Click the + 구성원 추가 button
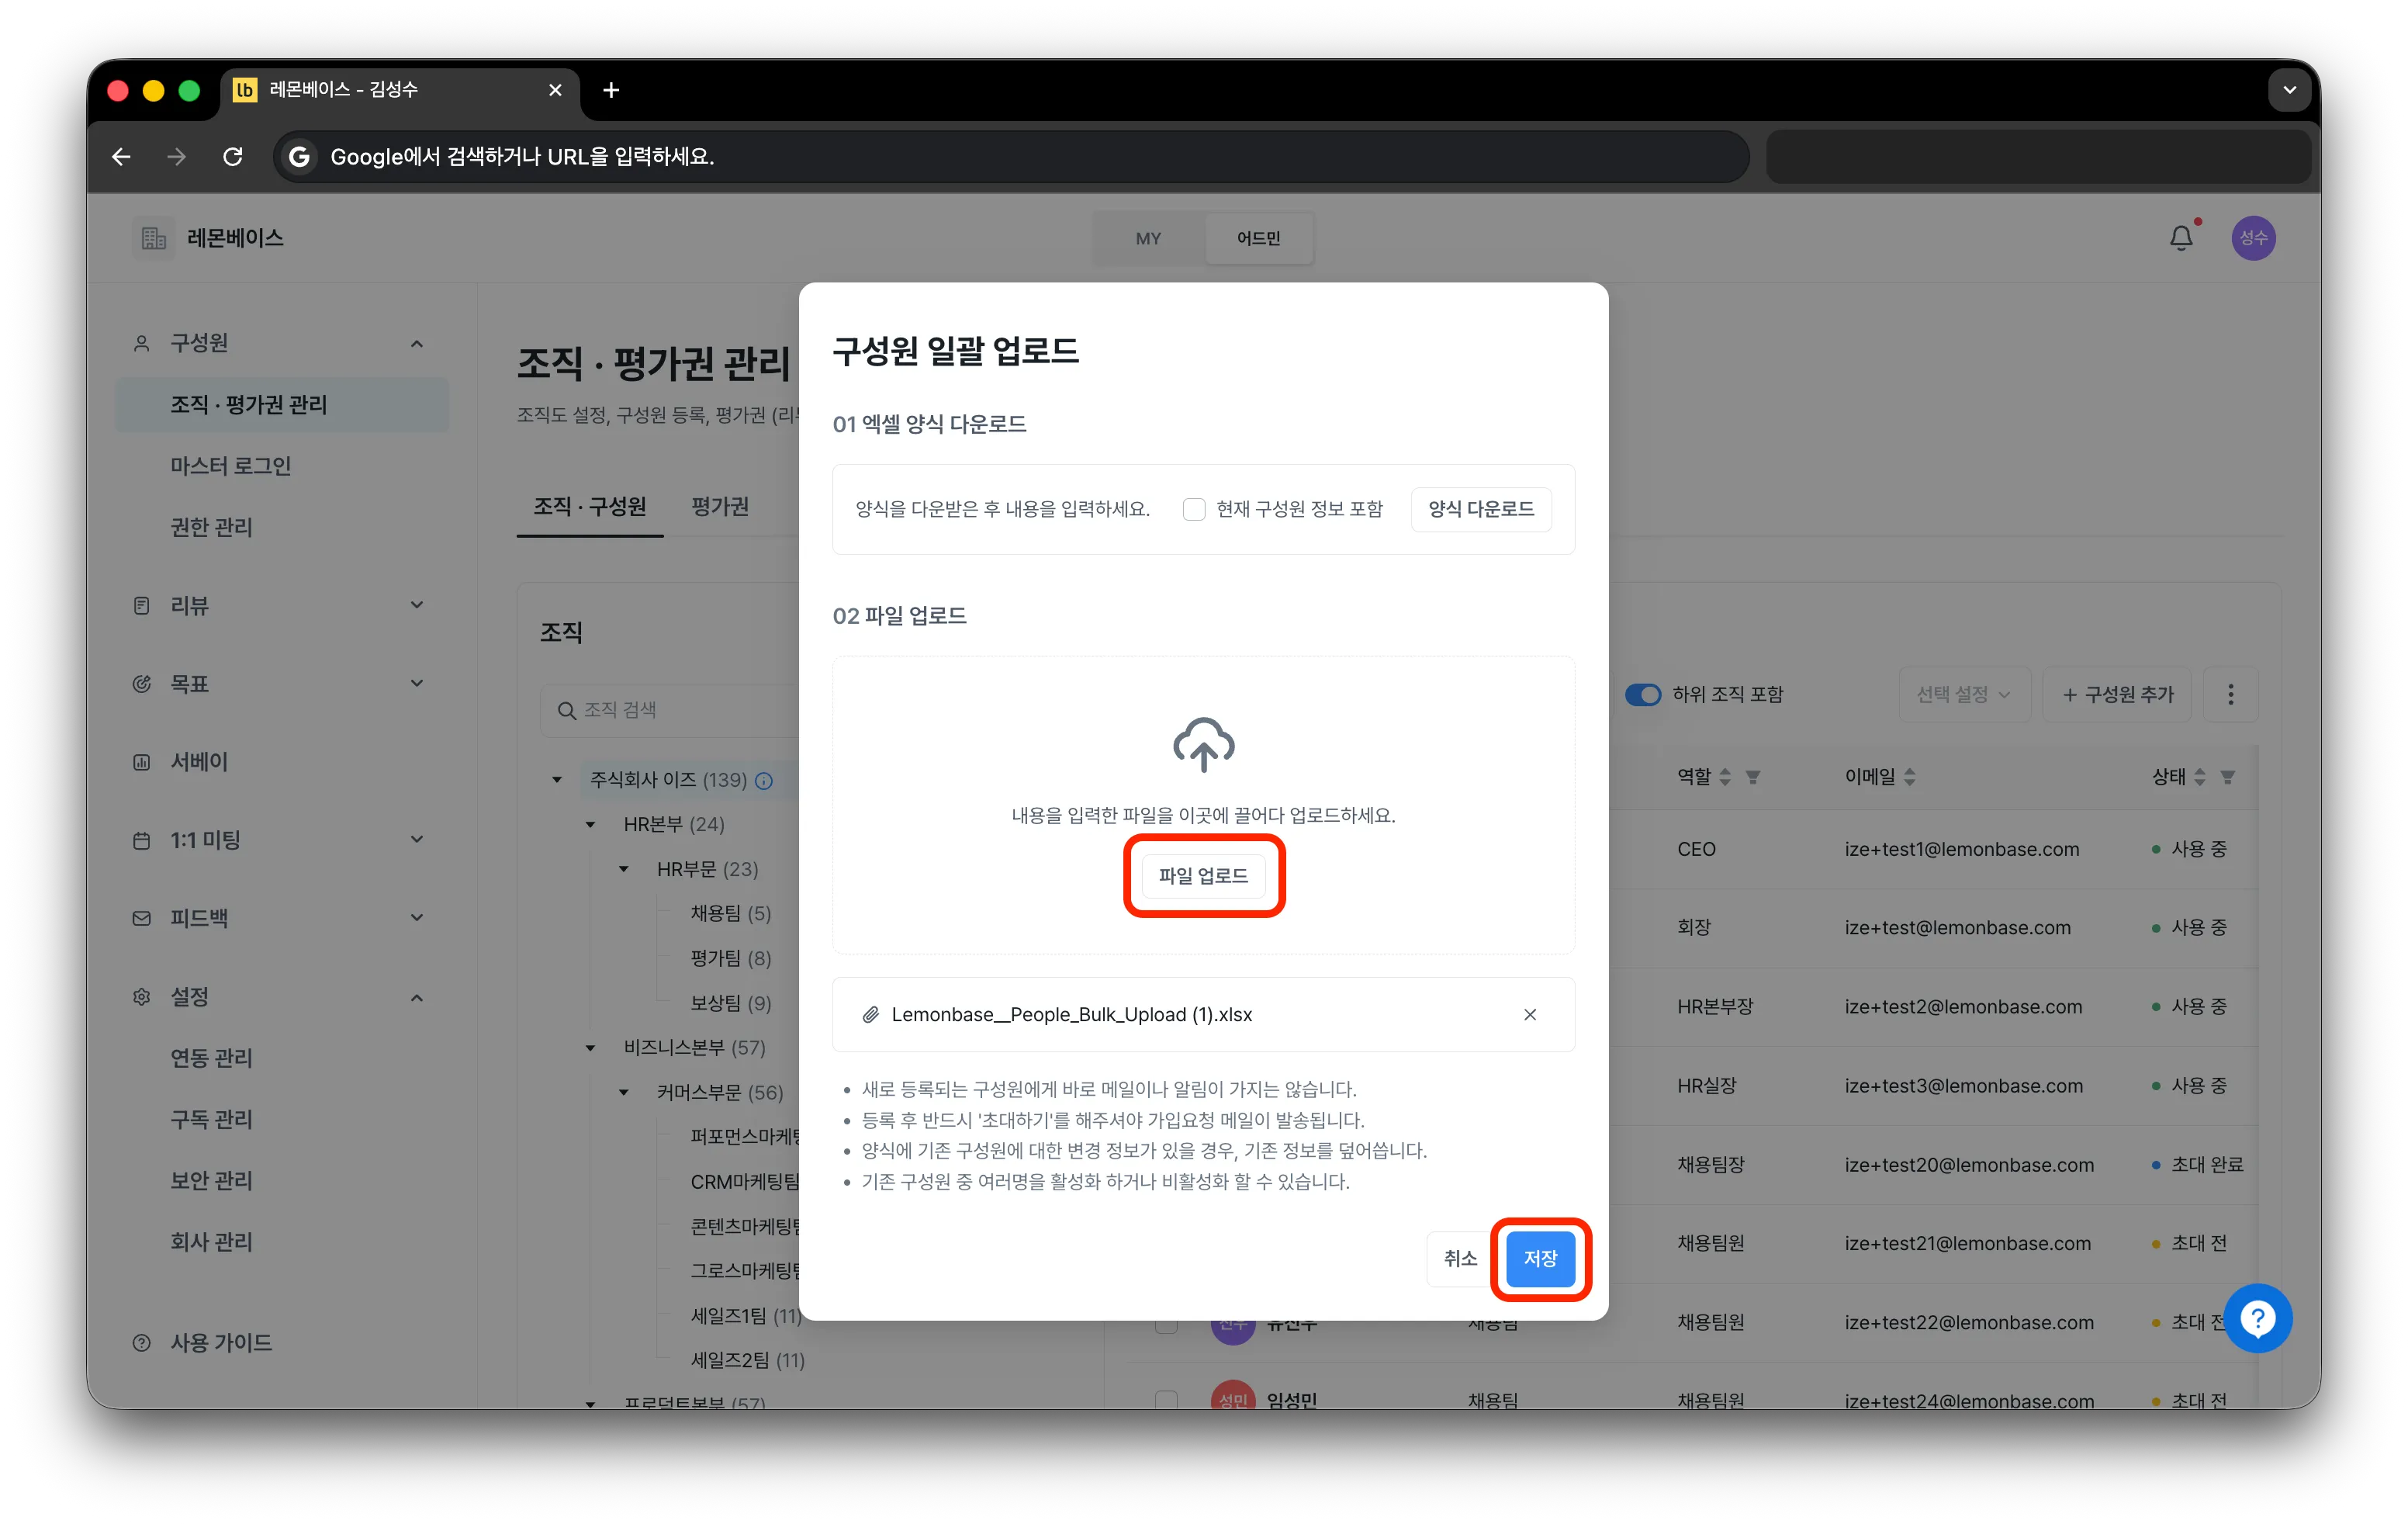This screenshot has width=2408, height=1524. point(2117,695)
